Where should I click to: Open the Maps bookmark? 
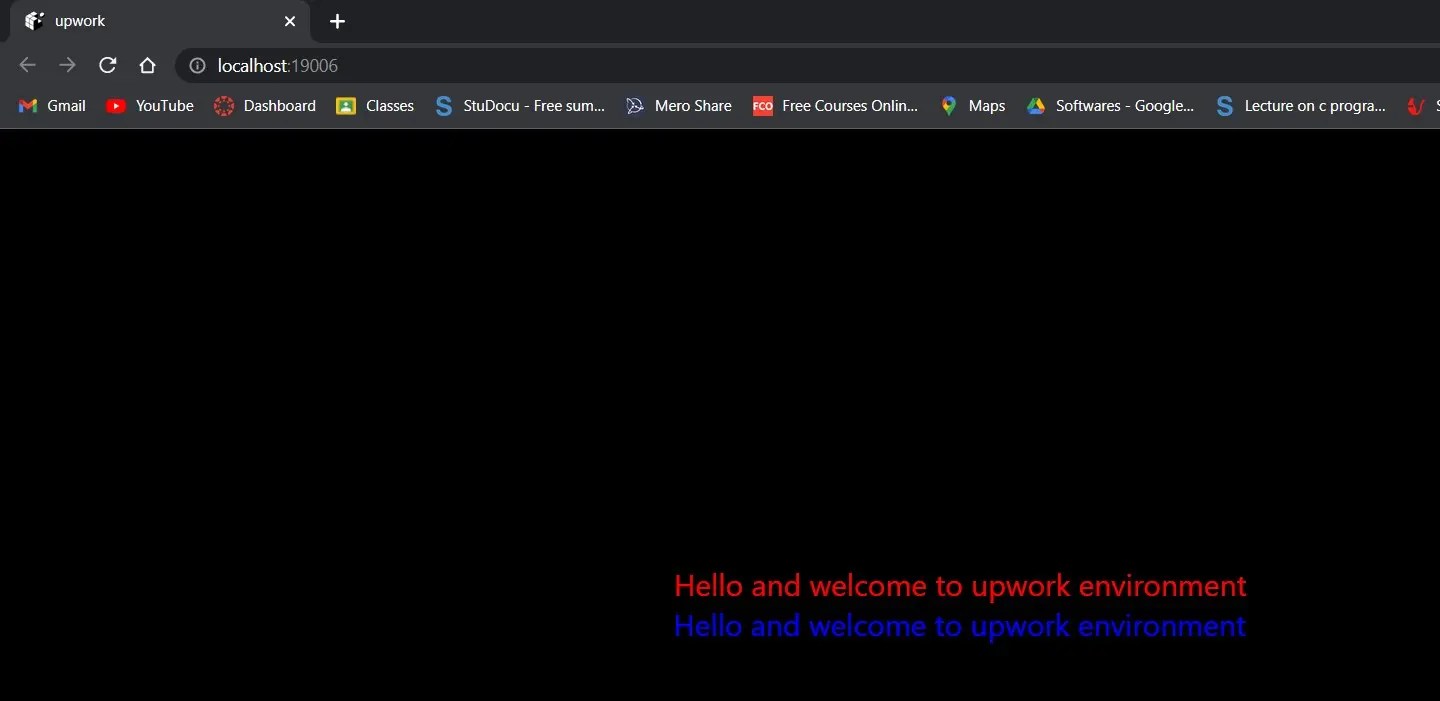[973, 106]
